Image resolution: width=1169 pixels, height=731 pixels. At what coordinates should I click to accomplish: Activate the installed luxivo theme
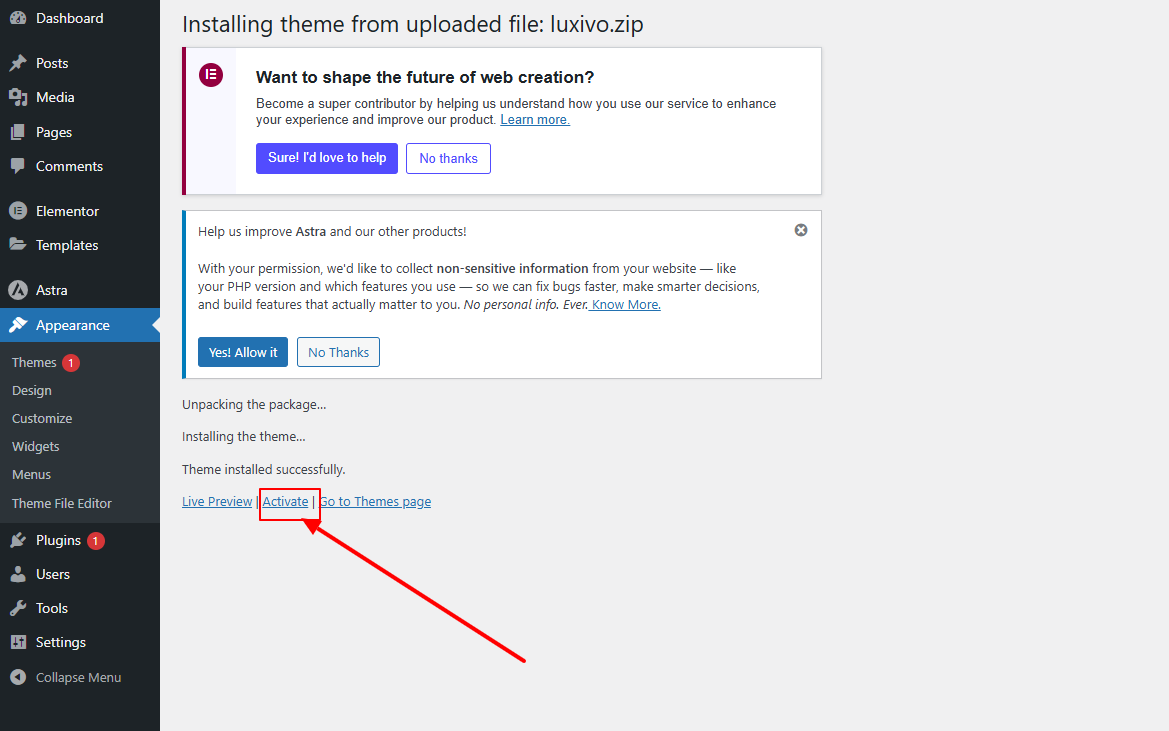(285, 501)
